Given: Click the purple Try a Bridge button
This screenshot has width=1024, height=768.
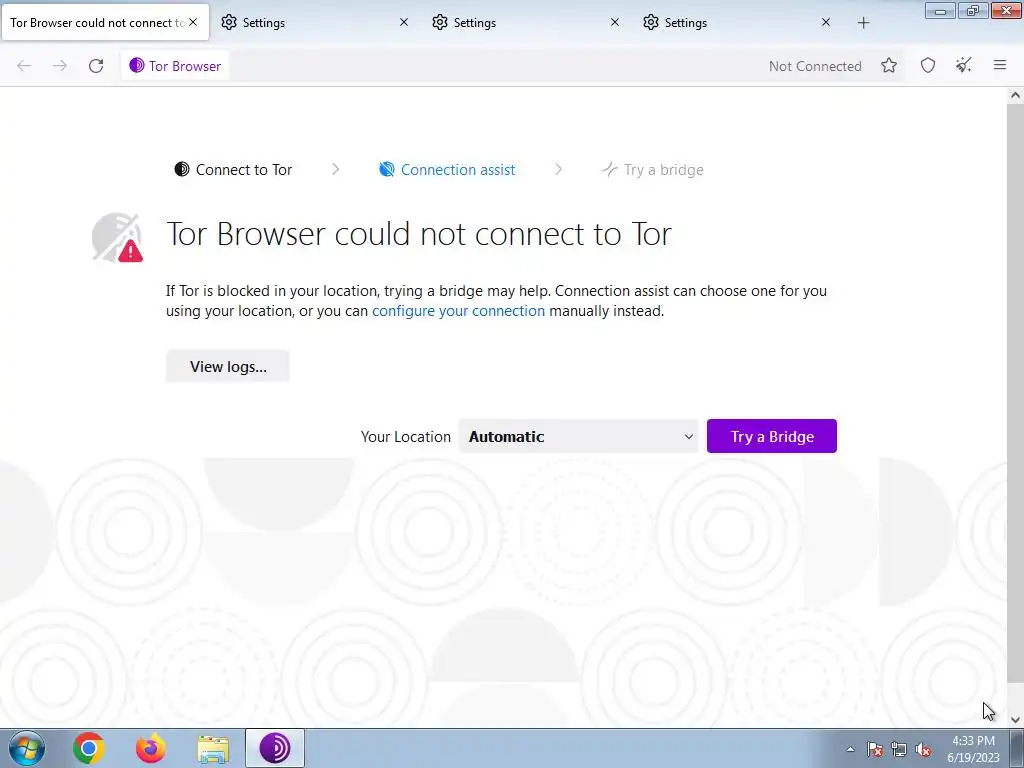Looking at the screenshot, I should [771, 436].
